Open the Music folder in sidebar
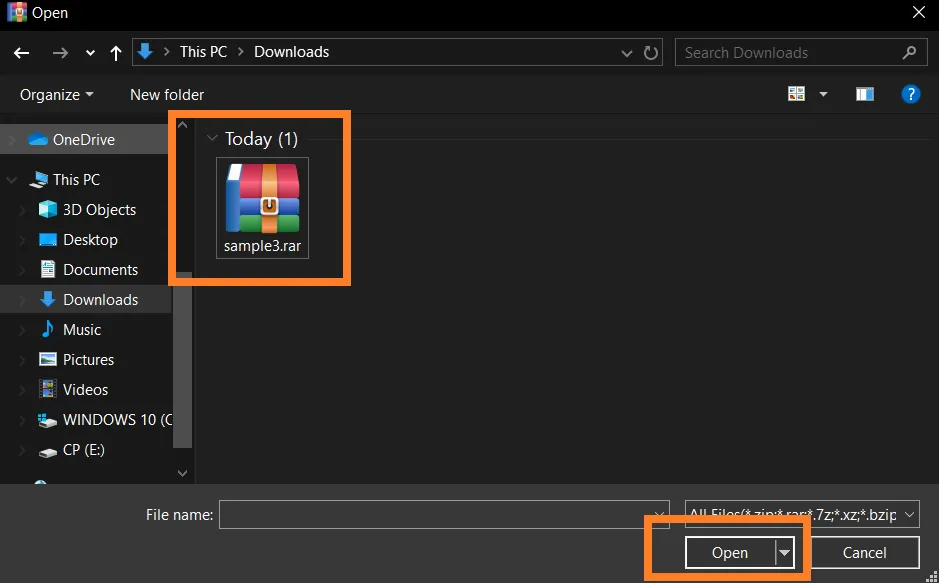Viewport: 939px width, 583px height. tap(82, 329)
